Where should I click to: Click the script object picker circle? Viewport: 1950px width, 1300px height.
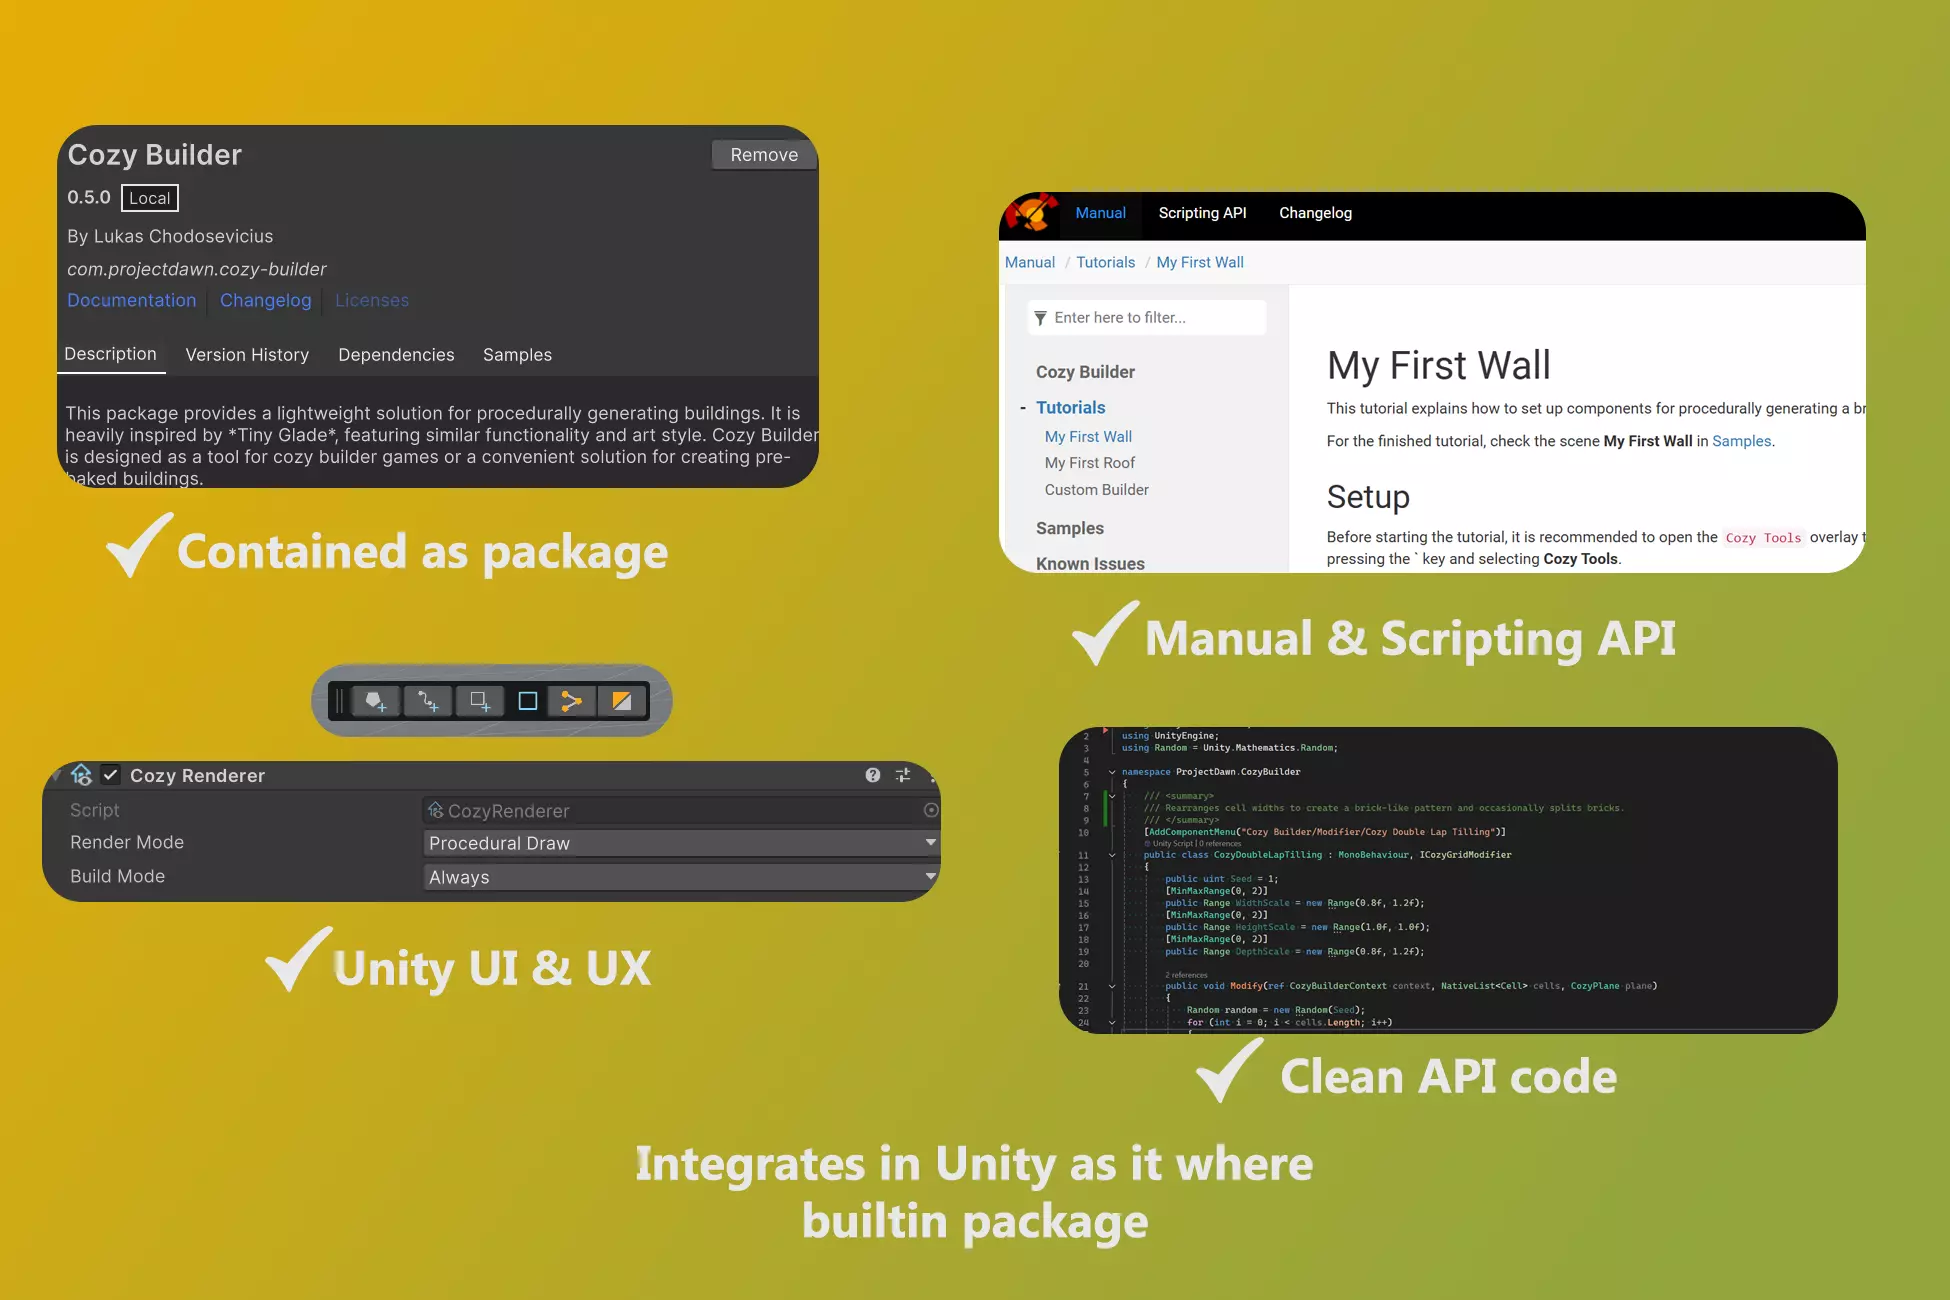click(x=931, y=810)
